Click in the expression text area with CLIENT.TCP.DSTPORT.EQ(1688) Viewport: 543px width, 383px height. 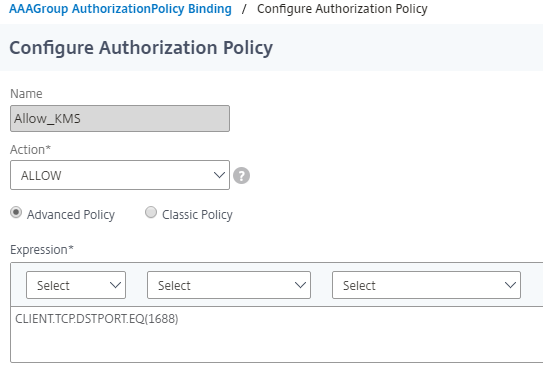277,335
